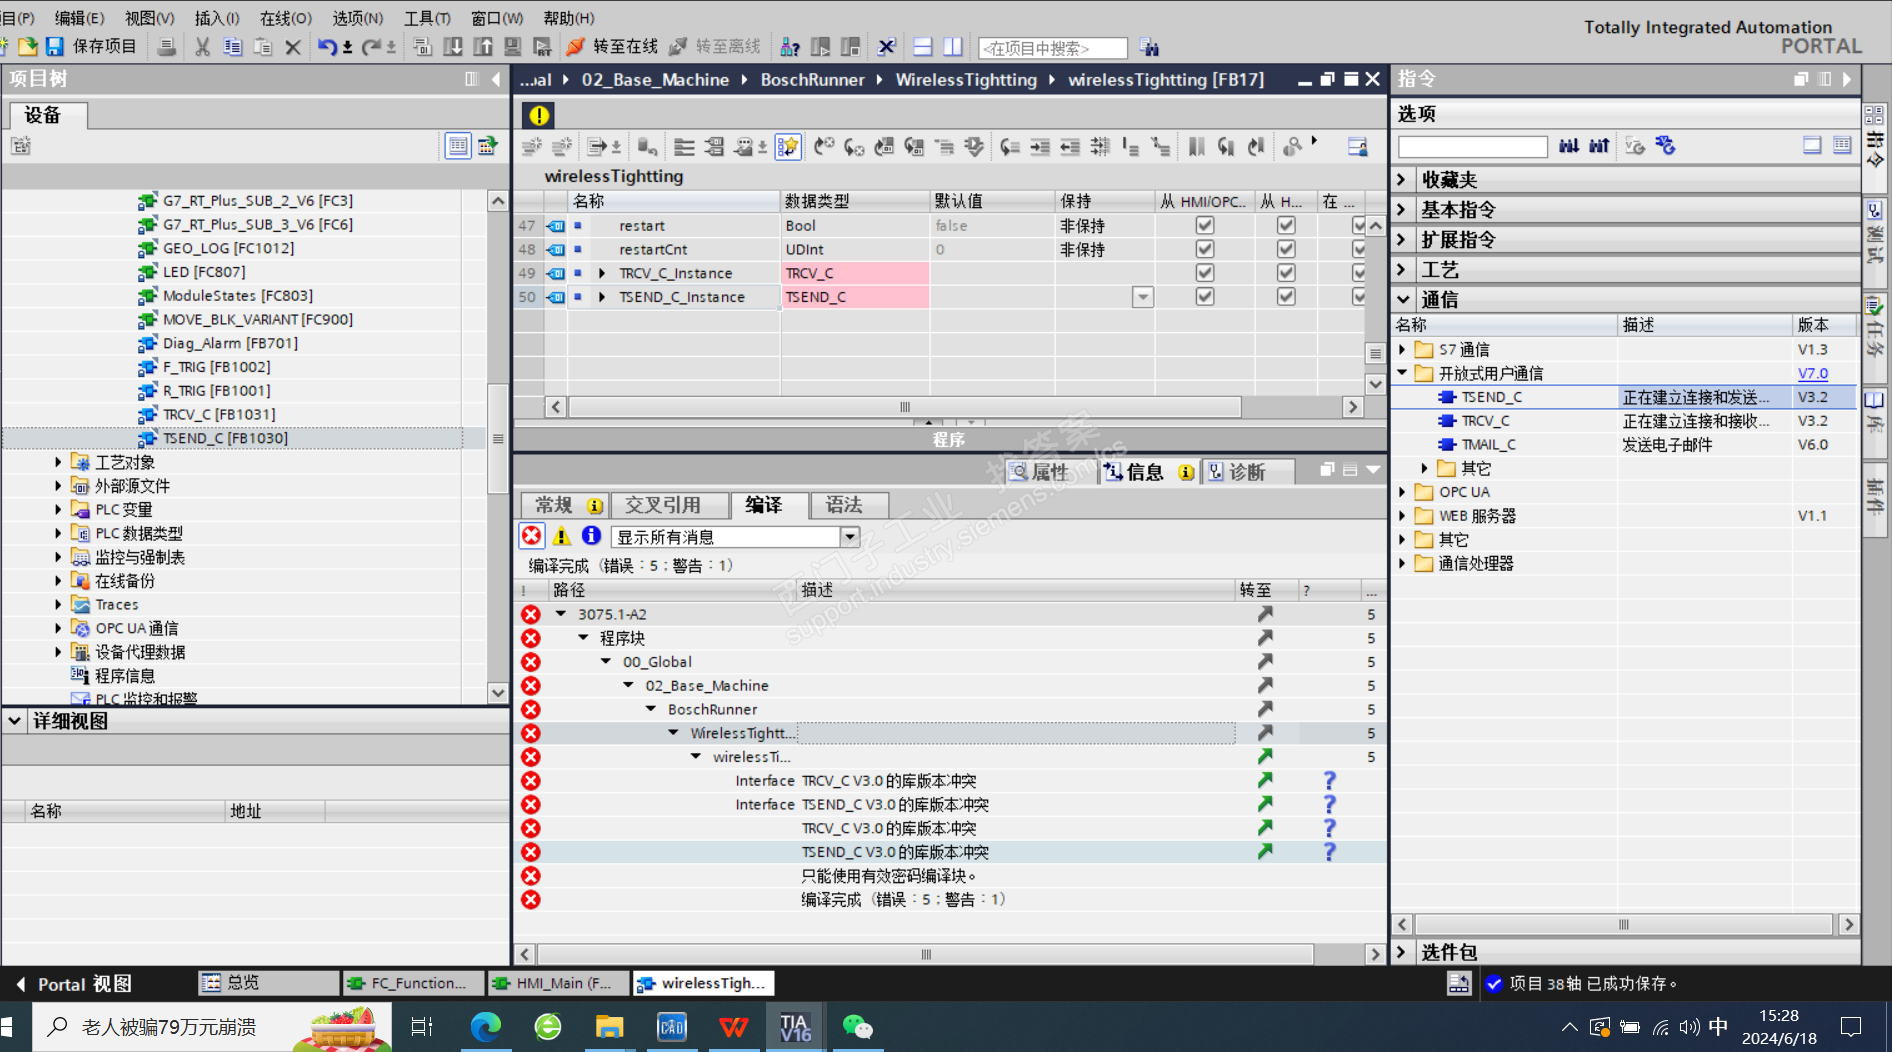Click BoschRunner in the breadcrumb path
Image resolution: width=1892 pixels, height=1052 pixels.
pyautogui.click(x=812, y=80)
